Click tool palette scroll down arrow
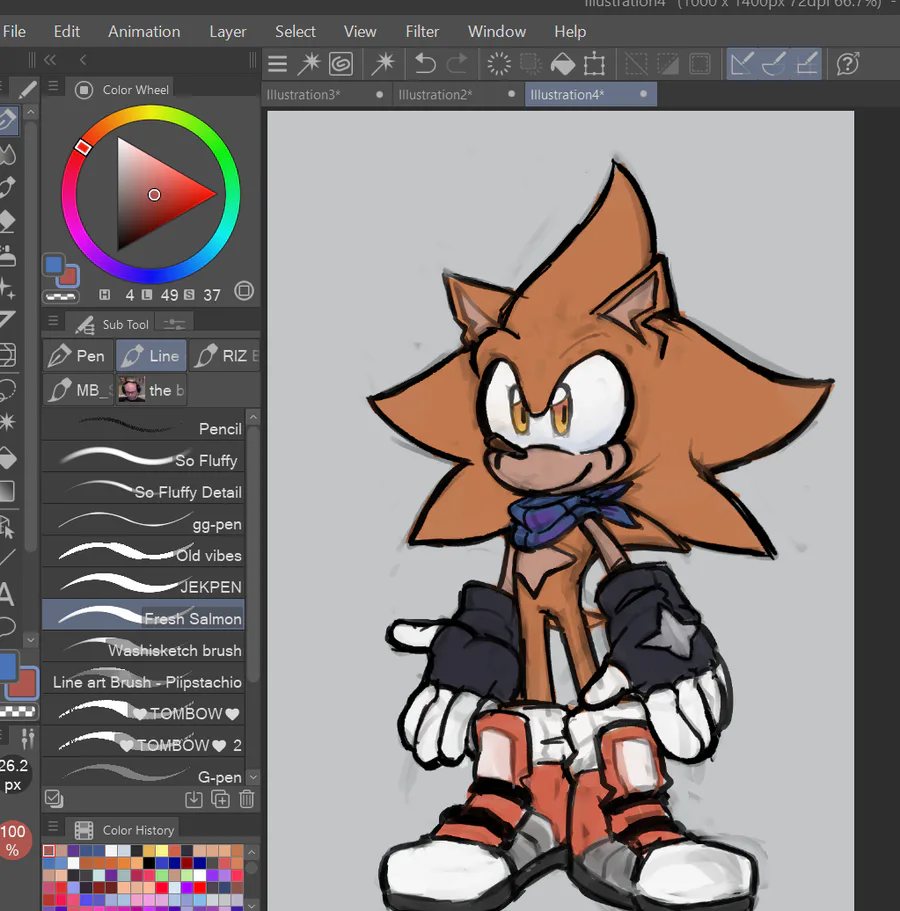The width and height of the screenshot is (900, 911). point(31,640)
